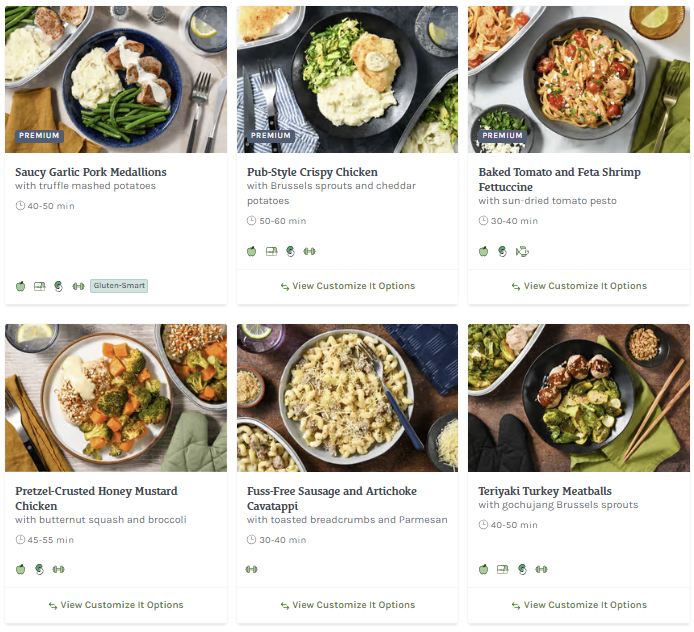View Customize It Options for Pub-Style Crispy Chicken
The height and width of the screenshot is (632, 694).
tap(347, 286)
